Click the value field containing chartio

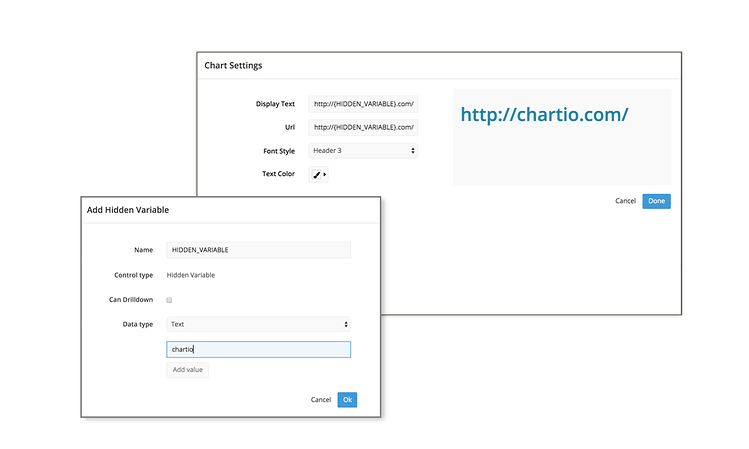pyautogui.click(x=258, y=349)
